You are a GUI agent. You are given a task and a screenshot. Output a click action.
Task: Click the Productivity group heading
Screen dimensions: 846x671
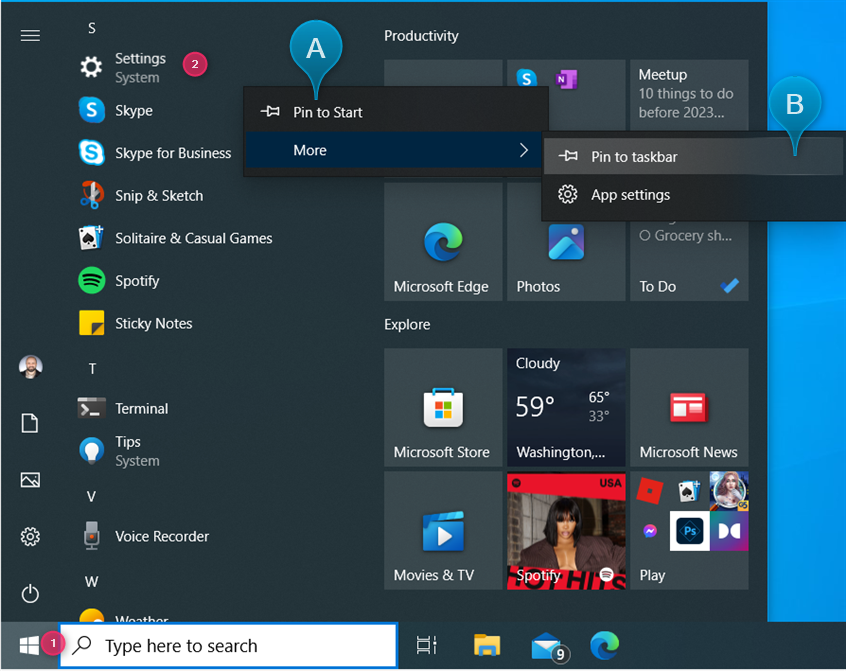421,36
